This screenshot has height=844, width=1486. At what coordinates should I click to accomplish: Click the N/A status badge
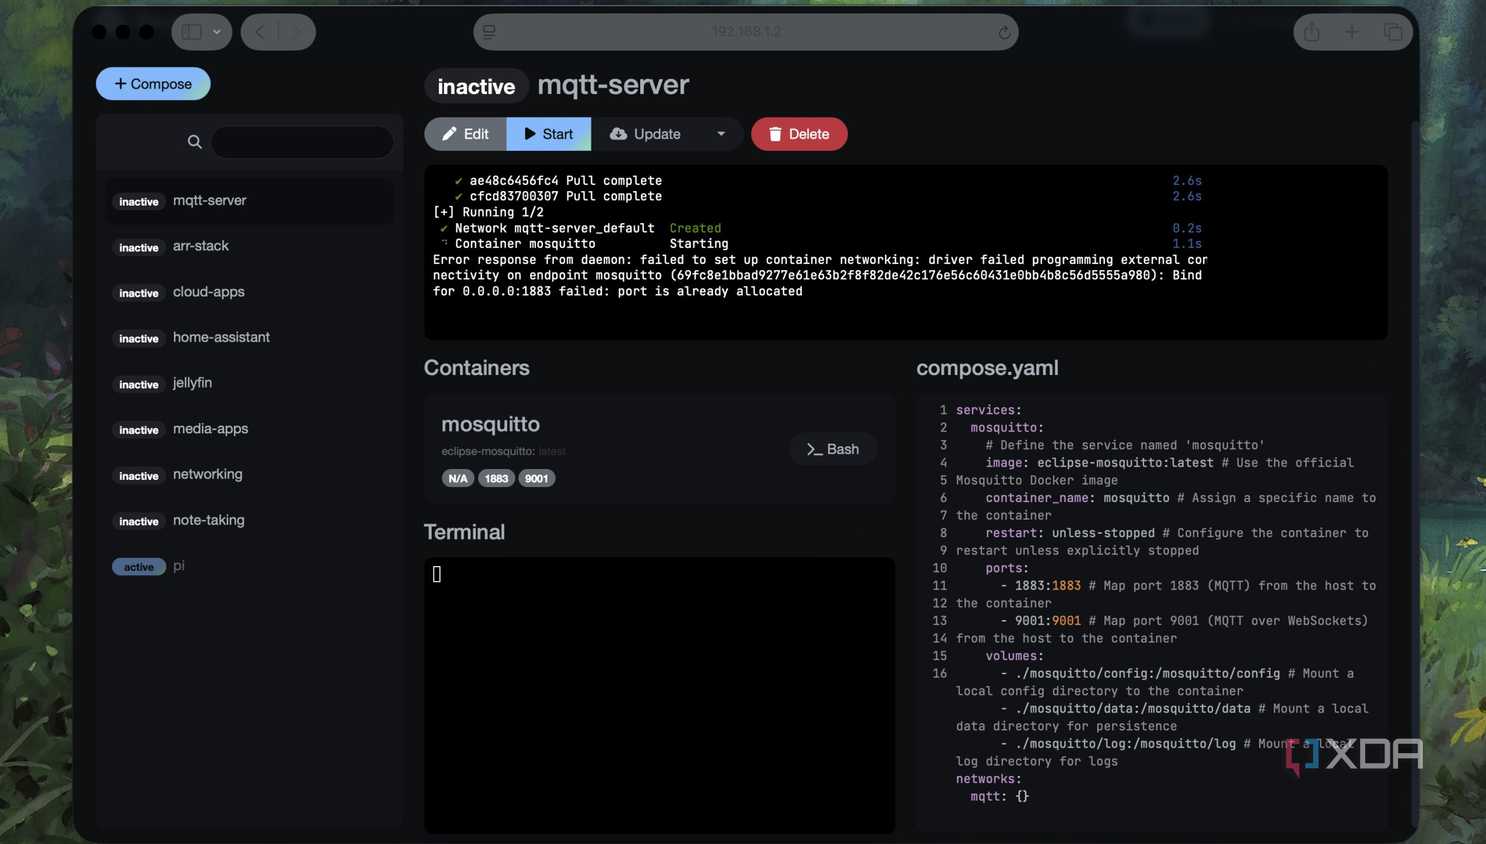458,478
